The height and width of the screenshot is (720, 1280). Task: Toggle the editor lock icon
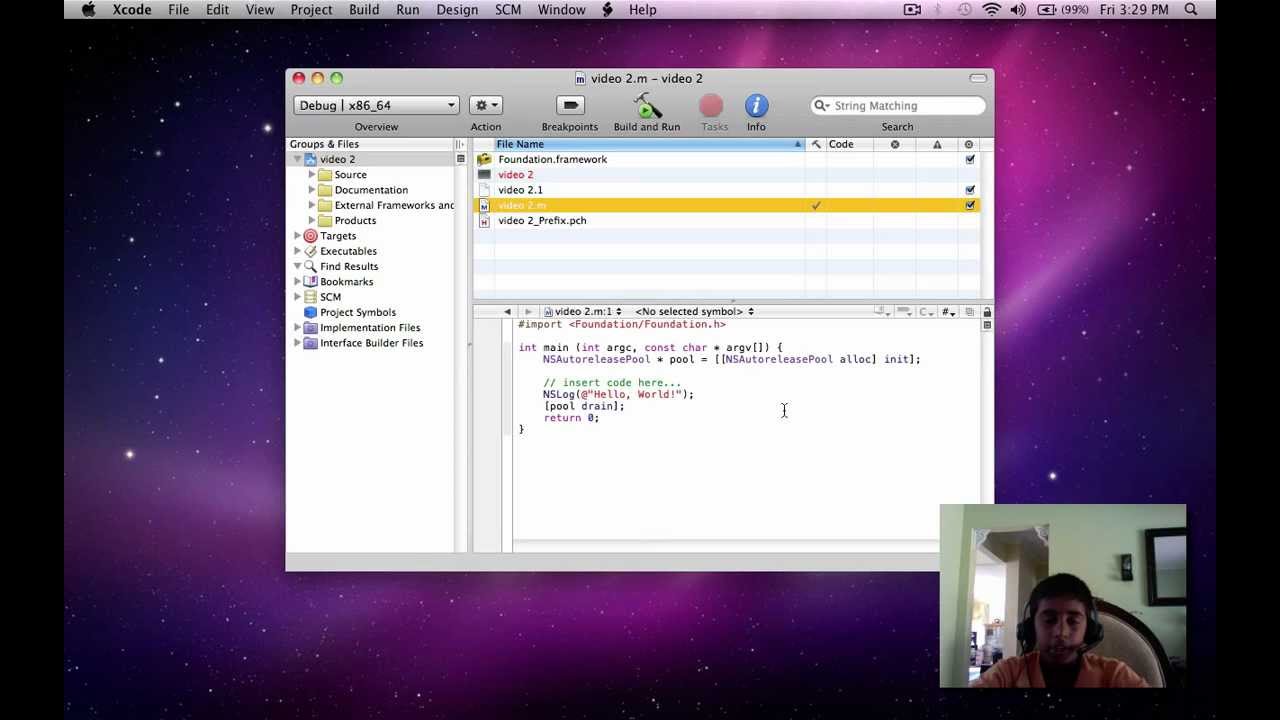coord(986,311)
